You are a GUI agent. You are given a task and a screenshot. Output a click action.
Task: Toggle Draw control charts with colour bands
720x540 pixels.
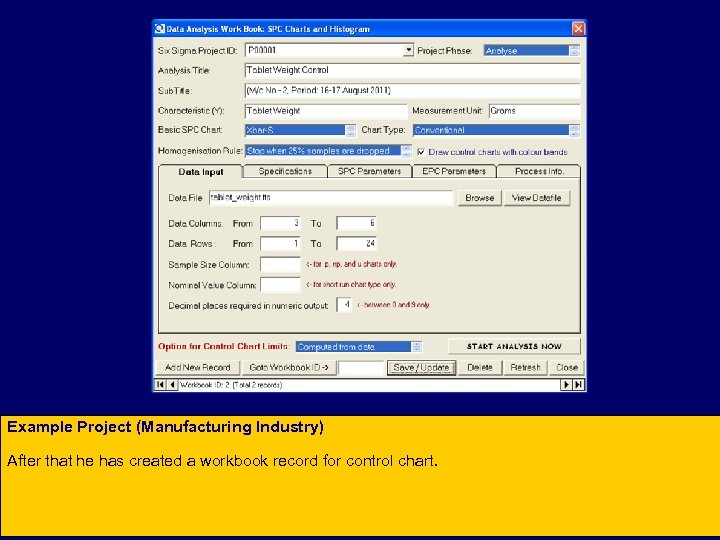click(421, 152)
